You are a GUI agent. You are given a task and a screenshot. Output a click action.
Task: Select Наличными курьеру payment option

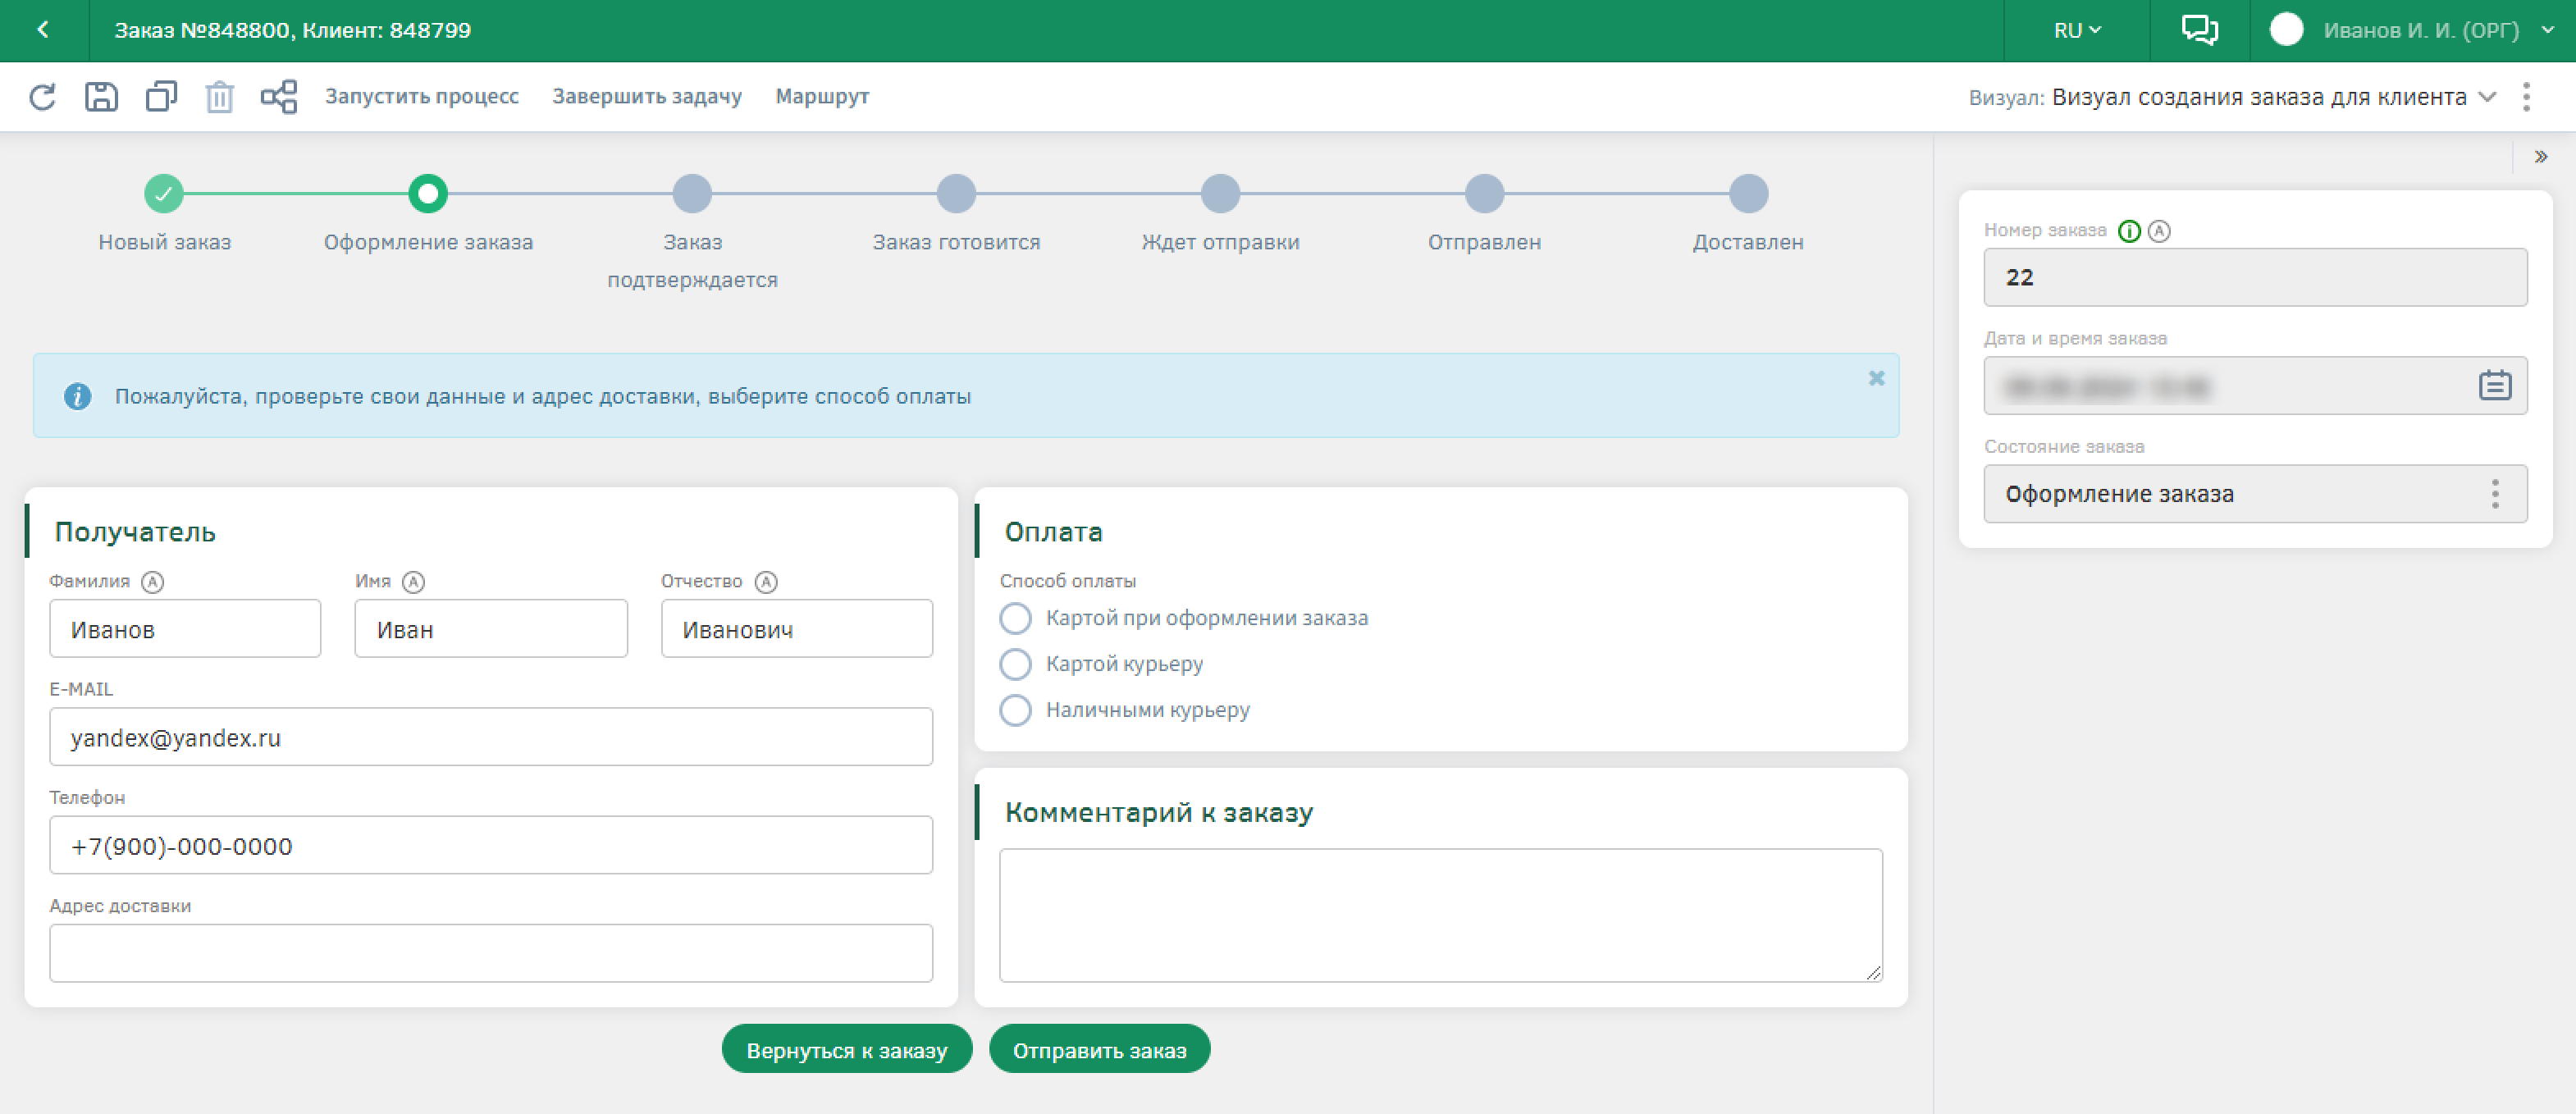(1015, 710)
